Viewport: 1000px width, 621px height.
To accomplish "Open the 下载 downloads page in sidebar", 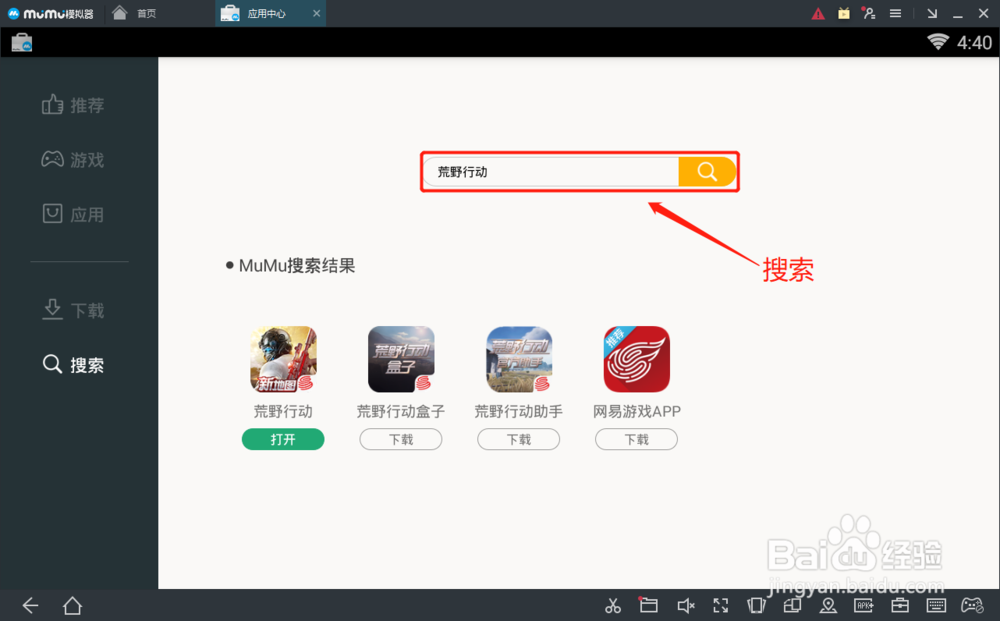I will click(73, 310).
